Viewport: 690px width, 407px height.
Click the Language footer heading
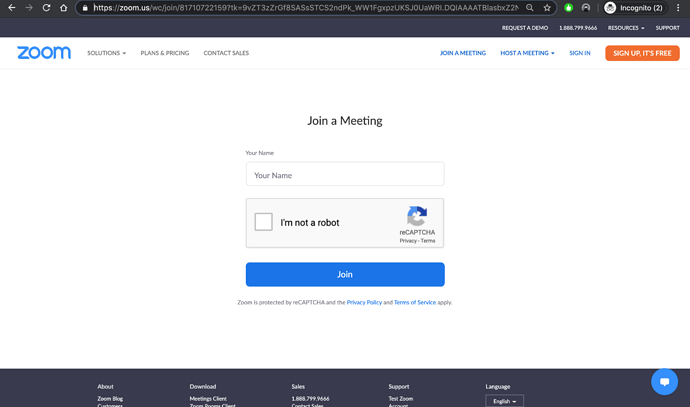tap(498, 386)
